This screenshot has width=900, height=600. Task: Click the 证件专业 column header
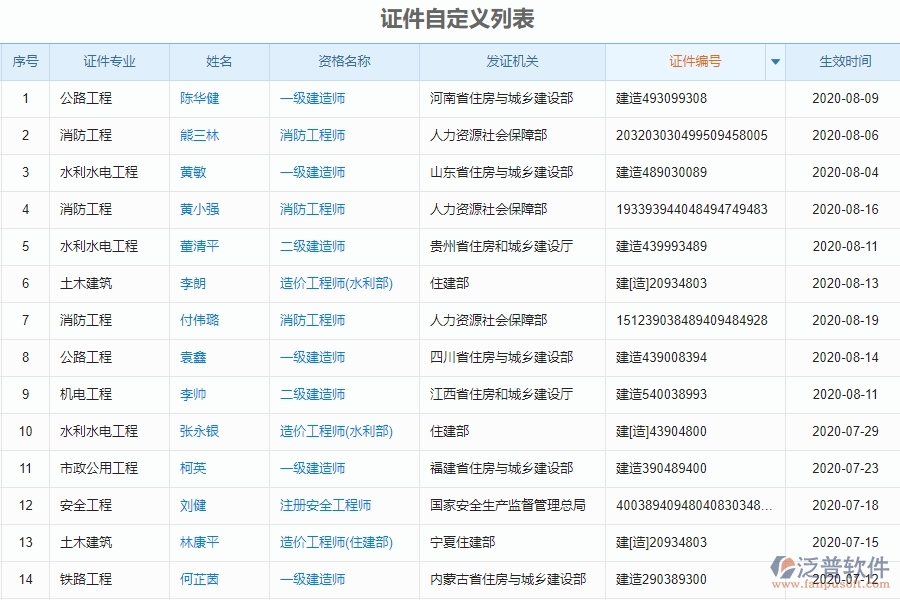click(x=108, y=61)
